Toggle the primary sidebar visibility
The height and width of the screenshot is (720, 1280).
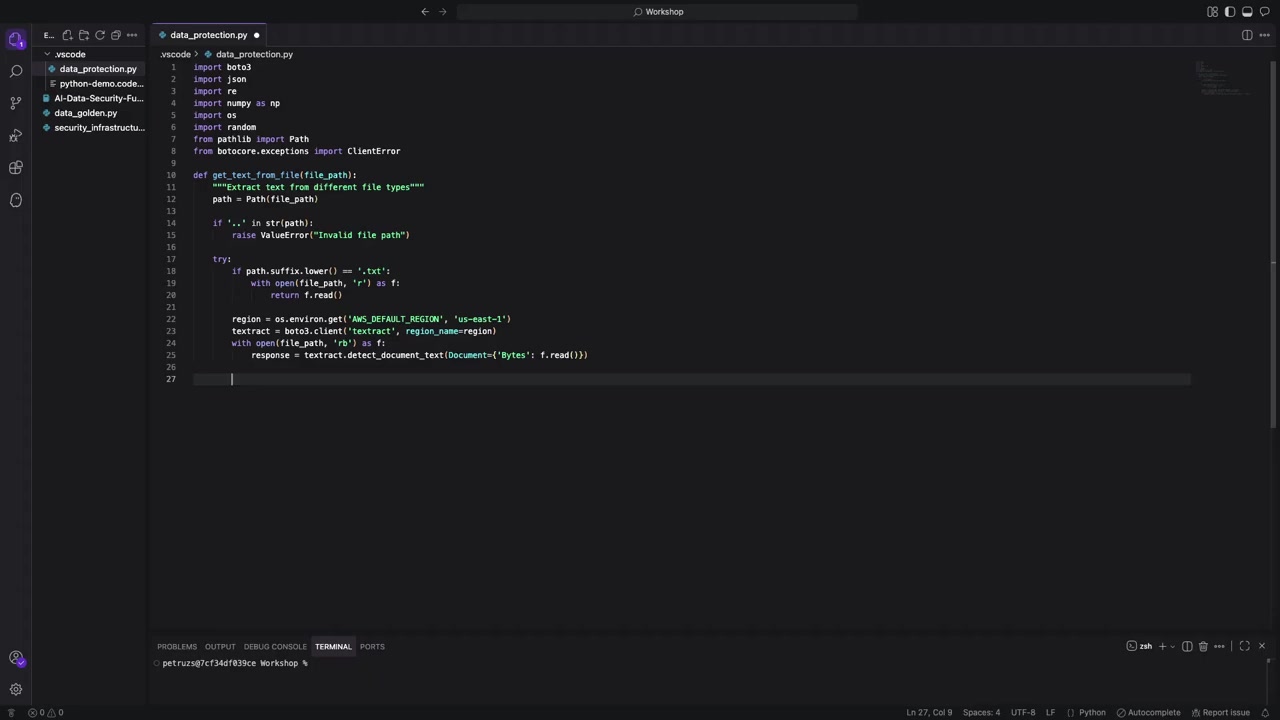pyautogui.click(x=1230, y=12)
